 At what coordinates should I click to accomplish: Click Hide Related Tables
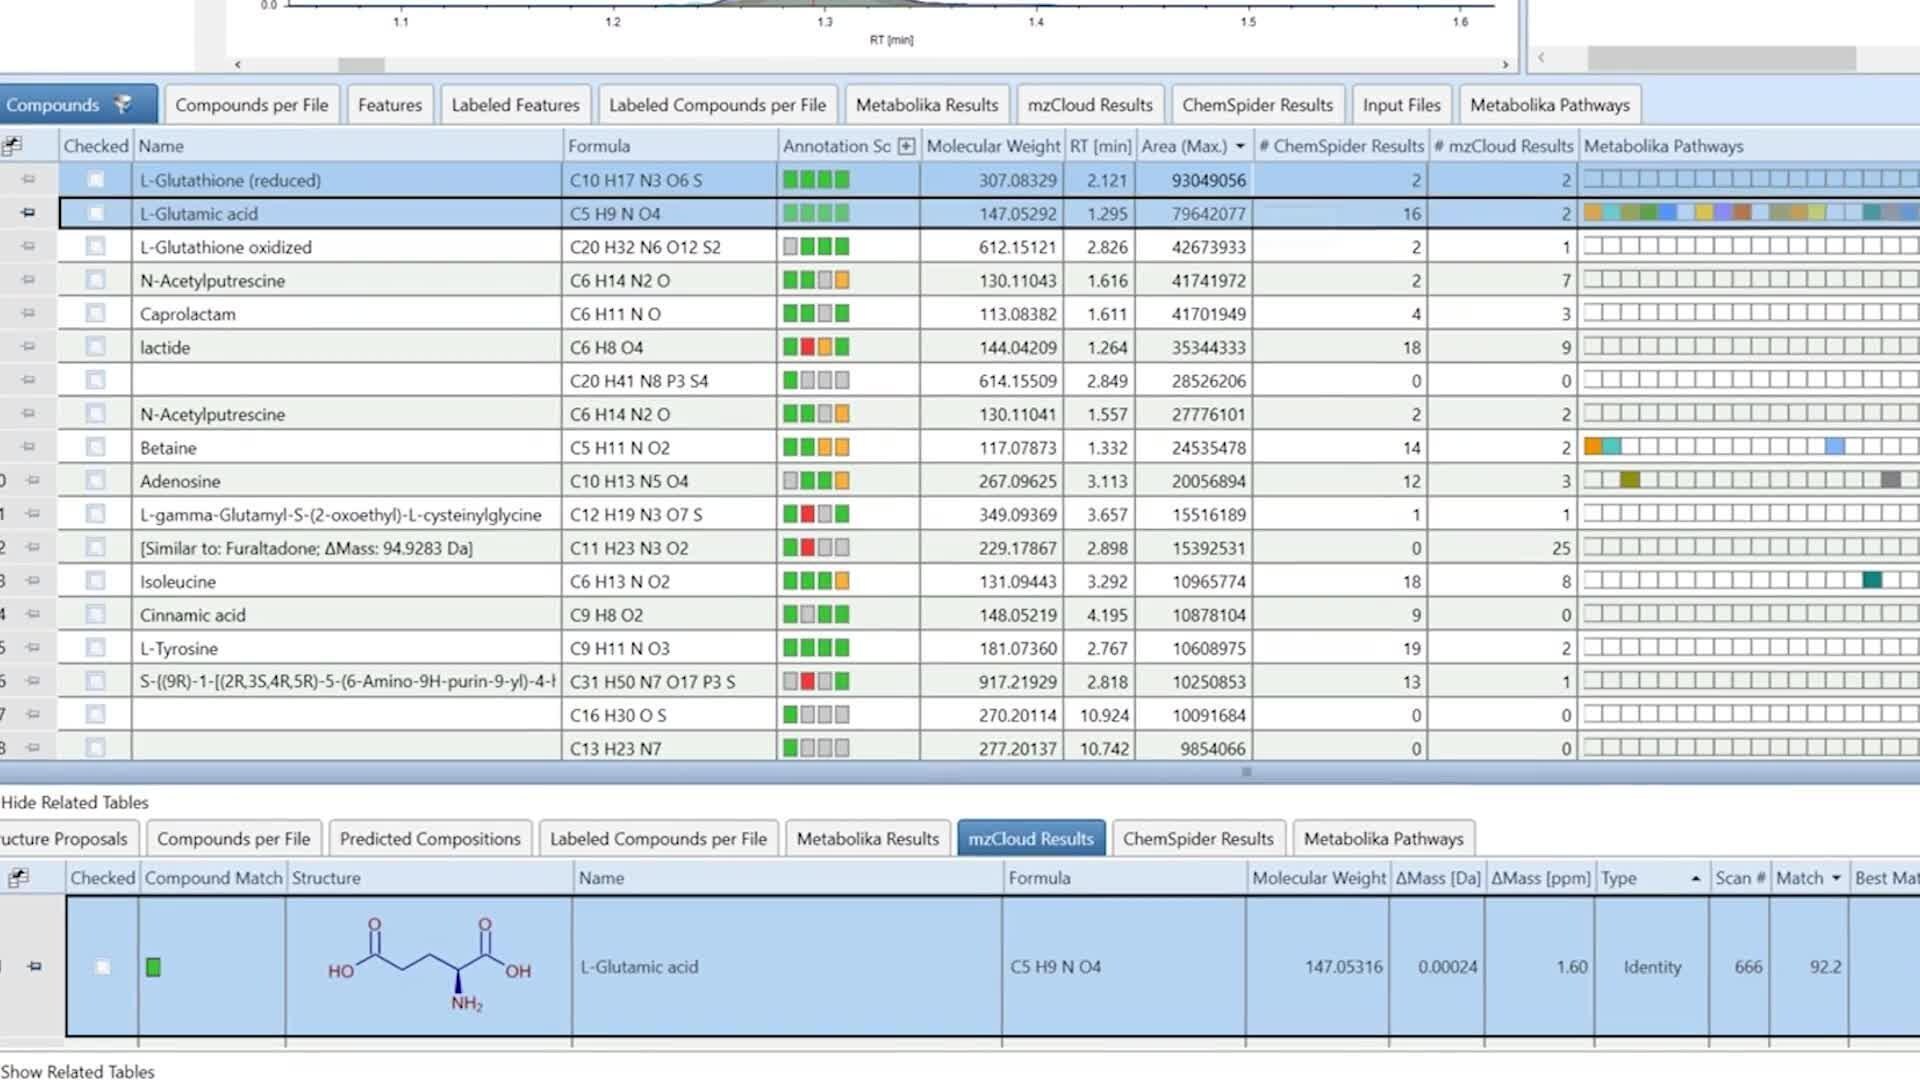pyautogui.click(x=75, y=802)
